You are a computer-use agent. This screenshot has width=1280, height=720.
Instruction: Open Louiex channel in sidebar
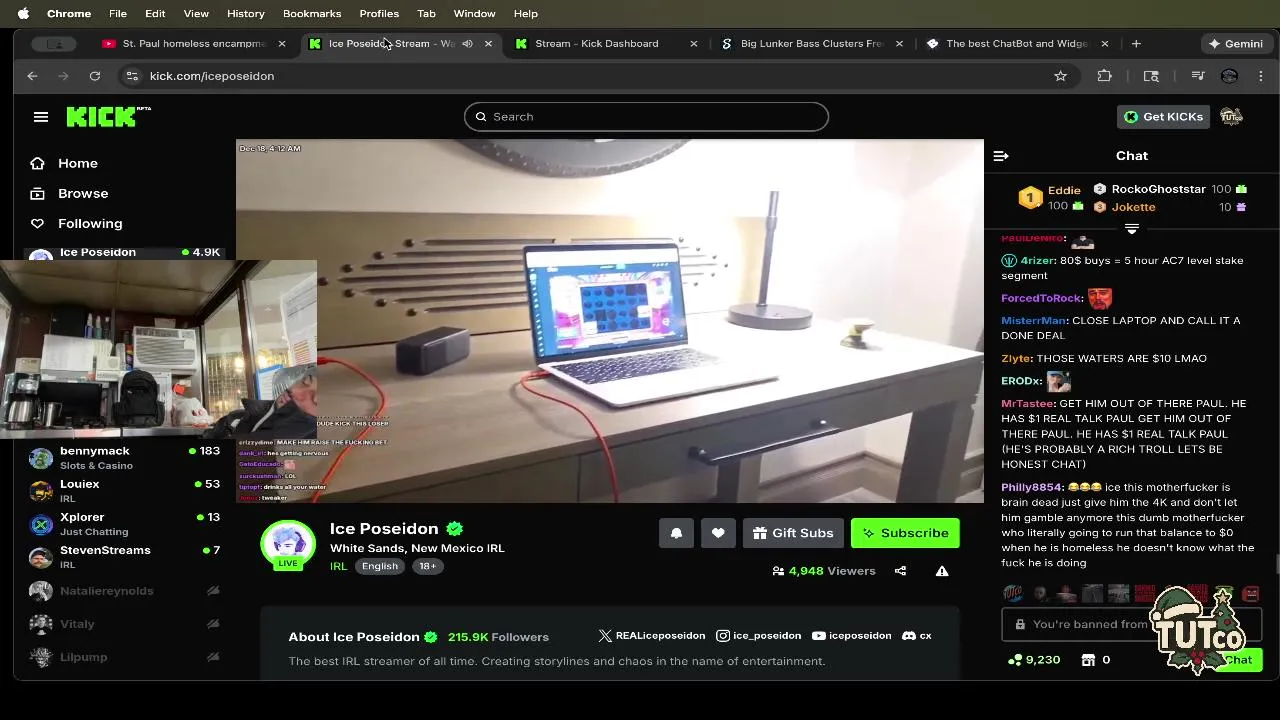tap(125, 491)
